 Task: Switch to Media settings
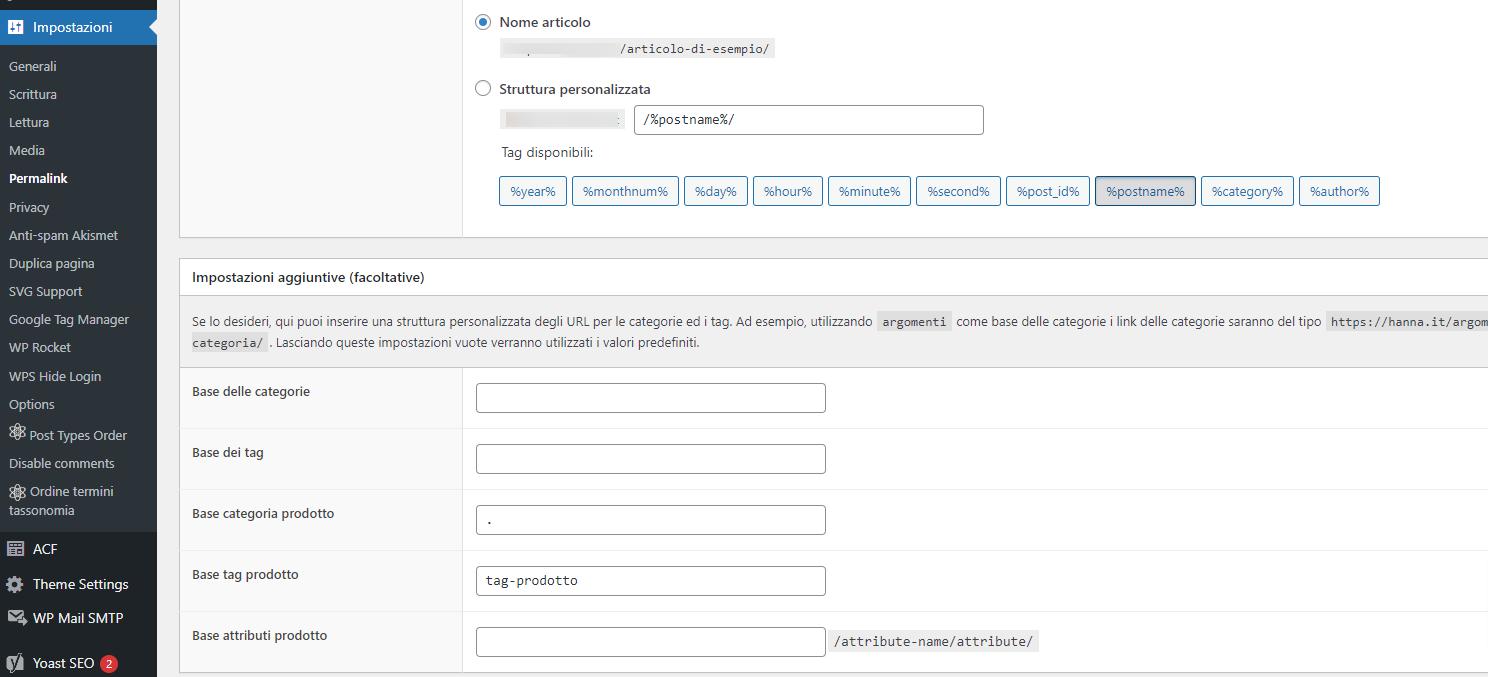click(27, 150)
